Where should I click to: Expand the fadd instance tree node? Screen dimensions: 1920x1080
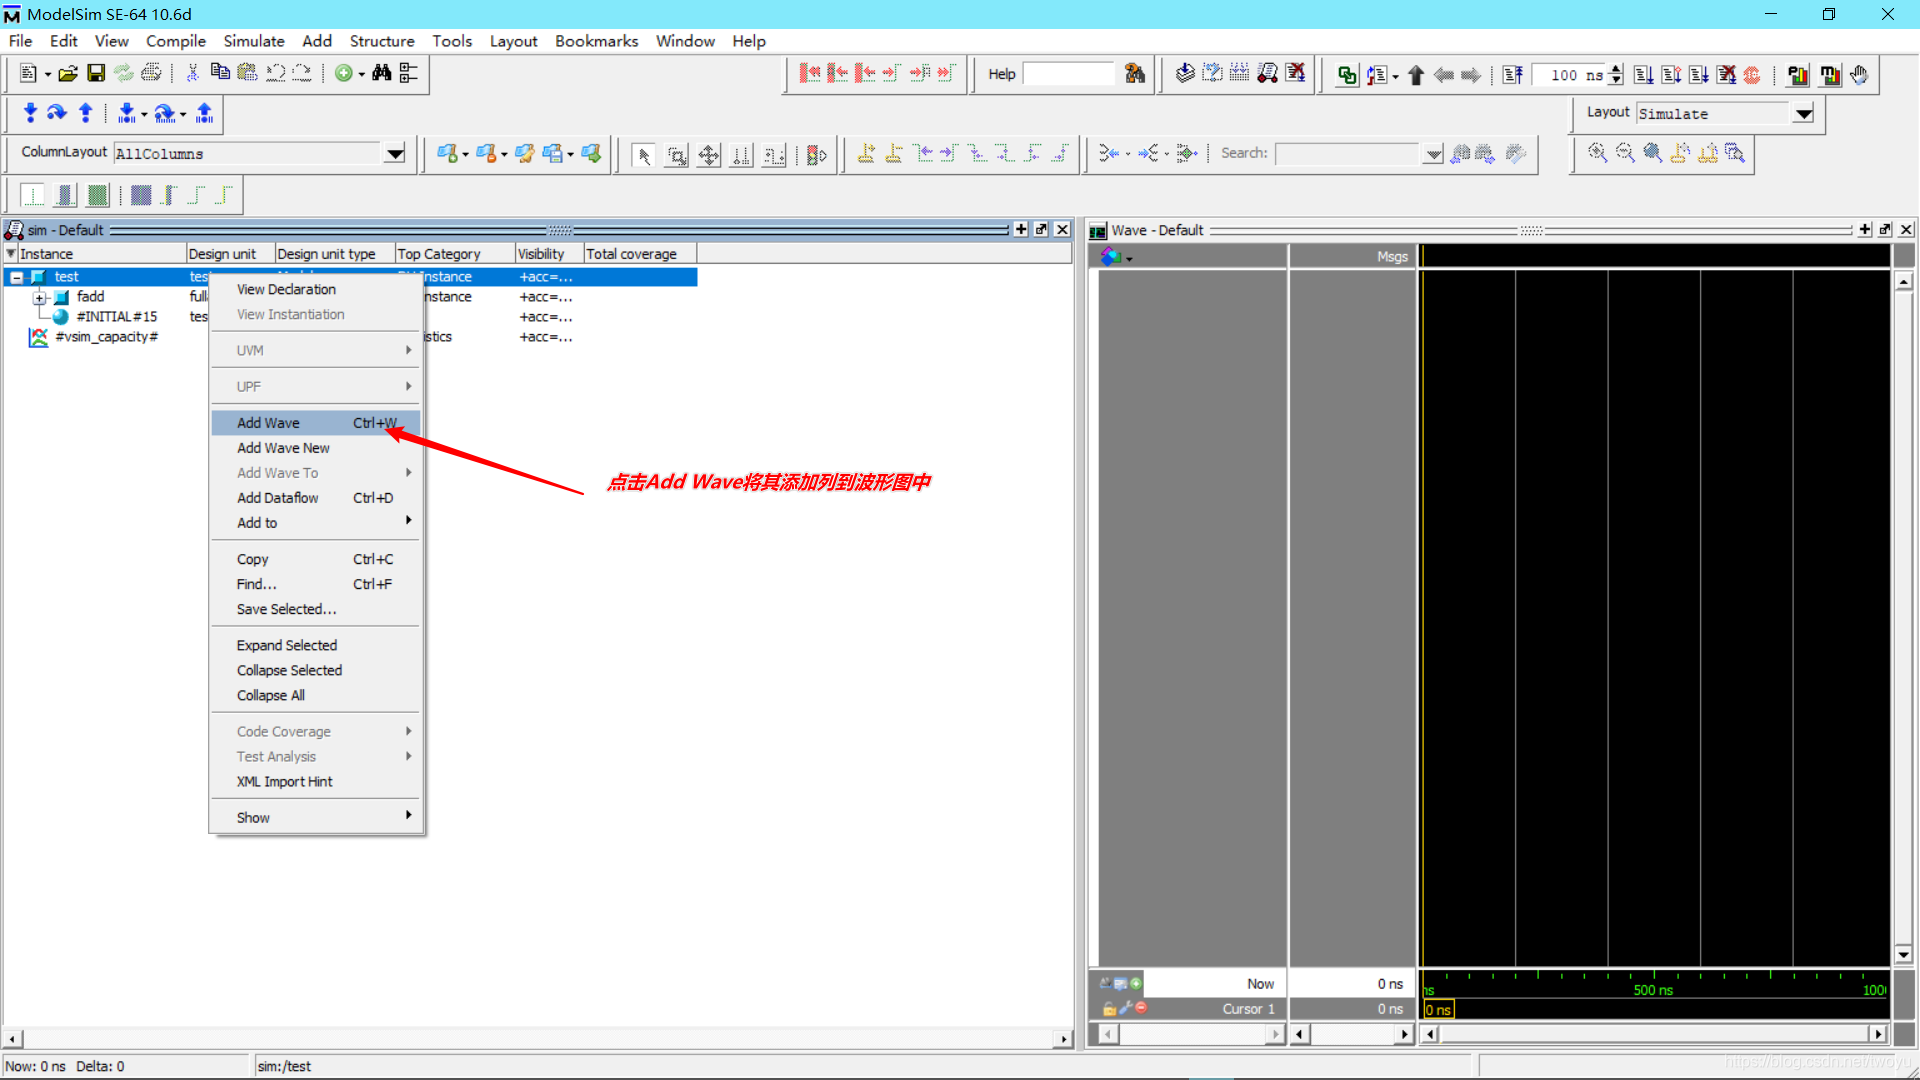coord(39,297)
